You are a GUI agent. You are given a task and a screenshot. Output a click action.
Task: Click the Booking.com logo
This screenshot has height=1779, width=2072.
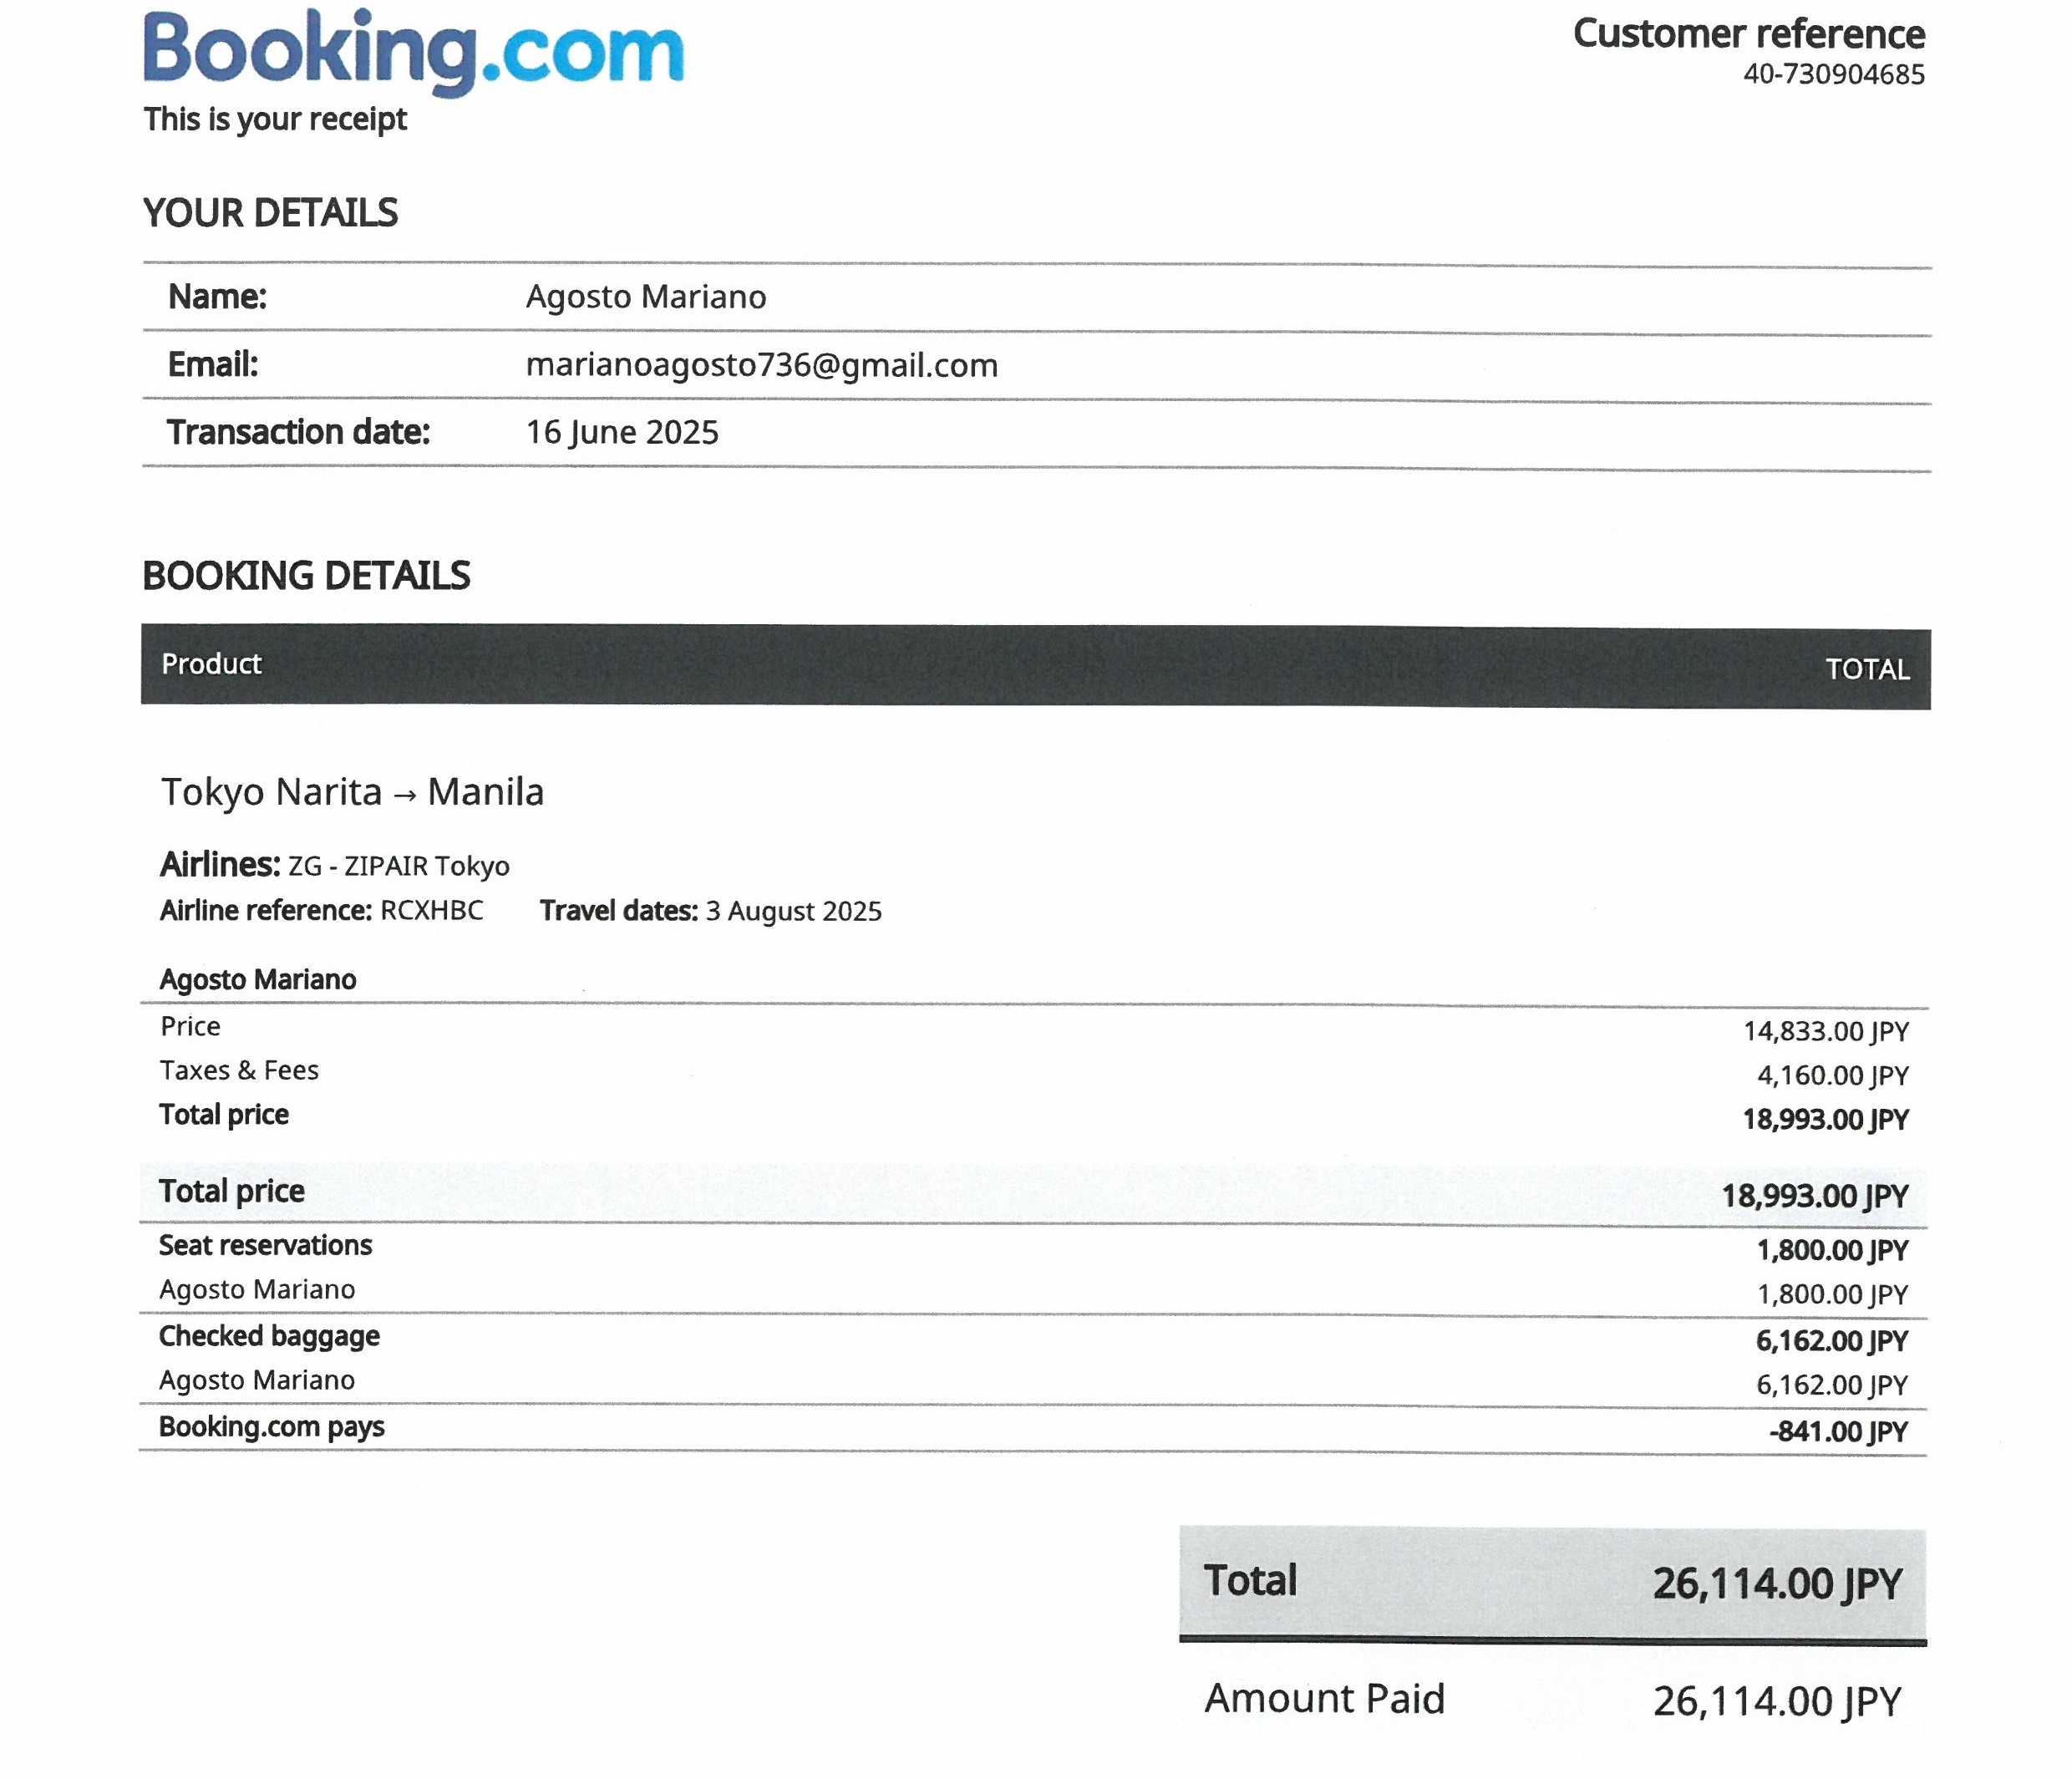(413, 52)
